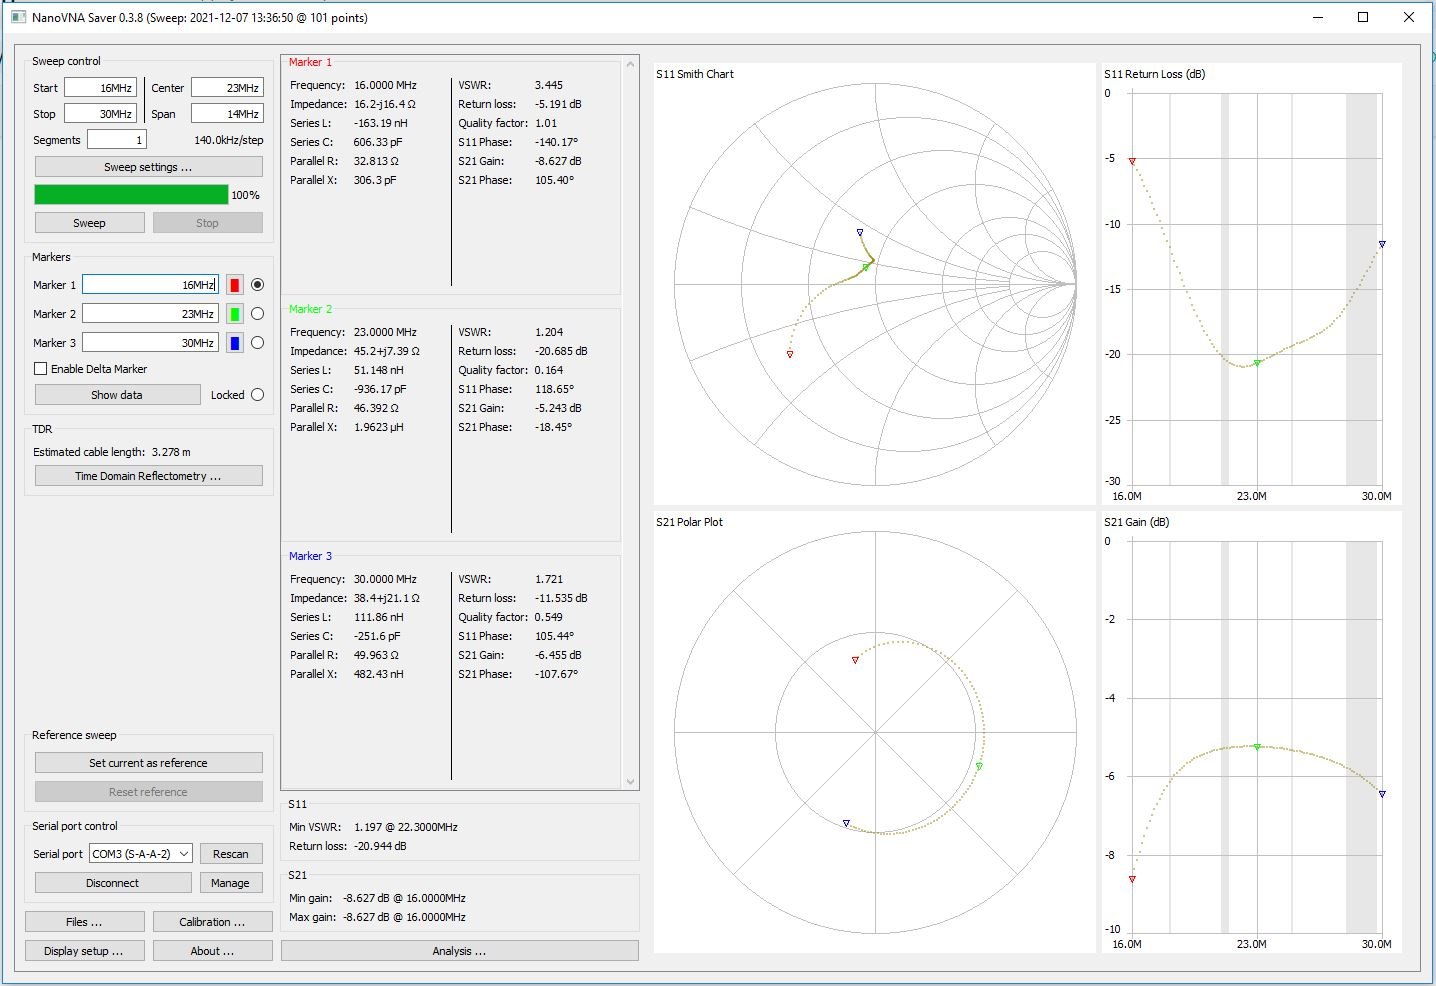Click the red marker on S11 Return Loss plot

pyautogui.click(x=1132, y=161)
